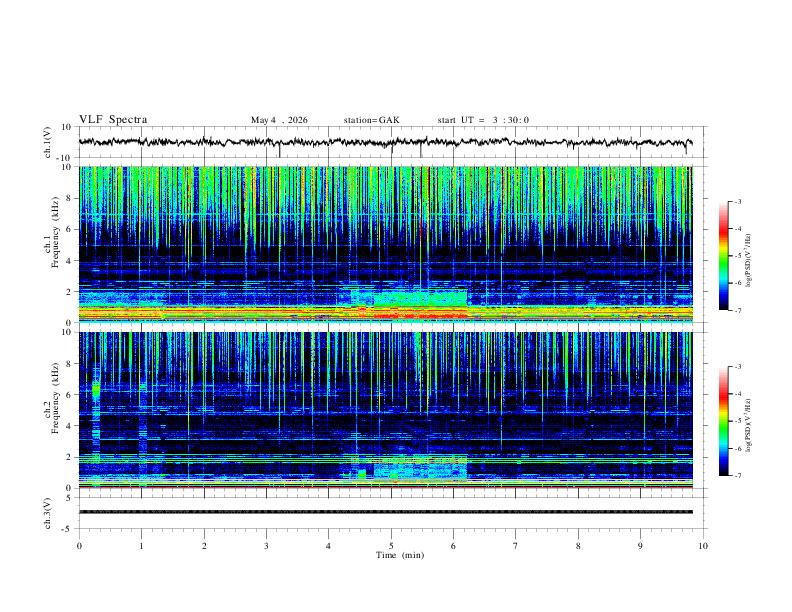Click the start UT time label
This screenshot has width=792, height=612.
(x=483, y=120)
